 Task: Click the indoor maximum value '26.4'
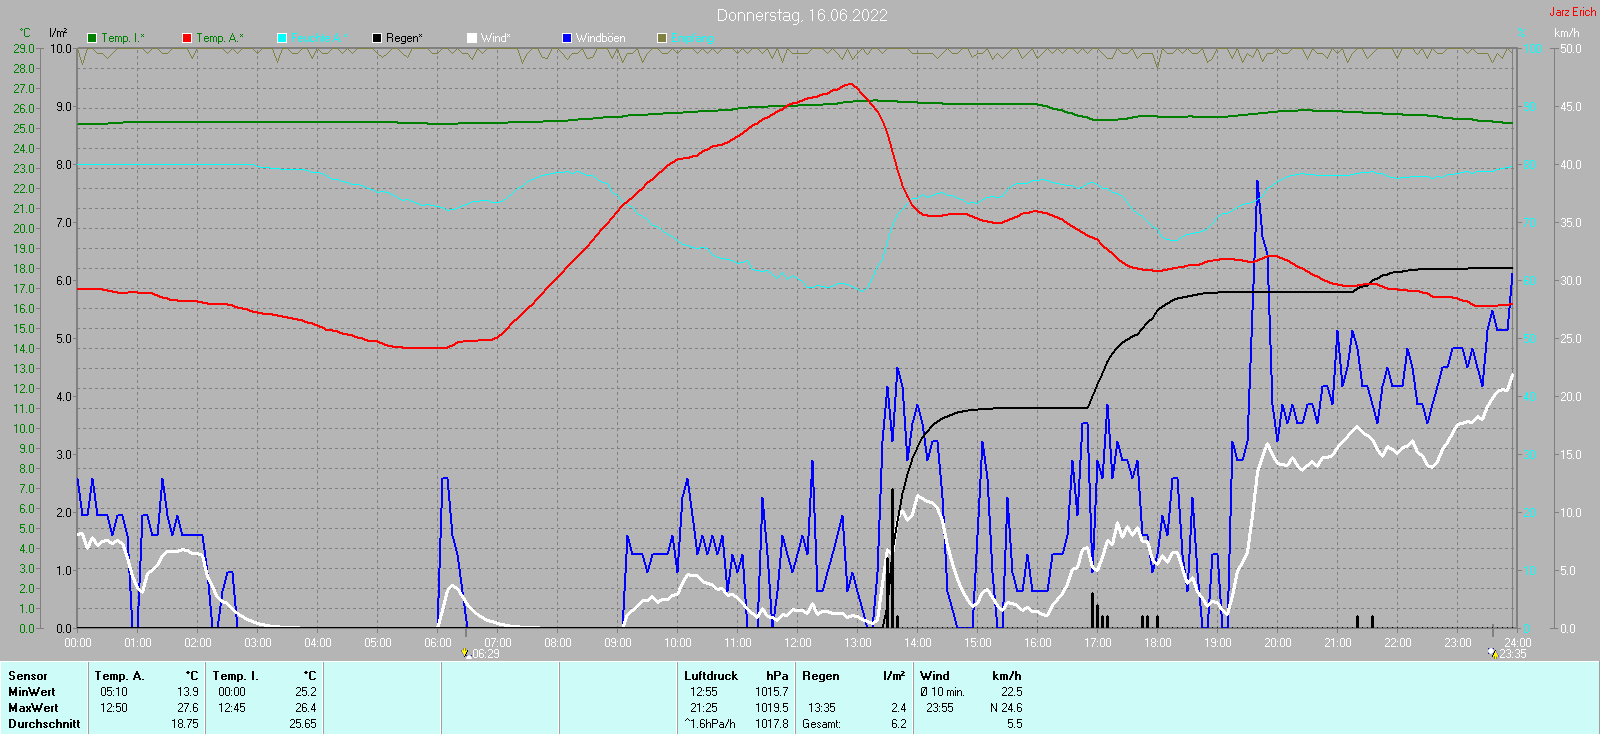click(x=306, y=708)
